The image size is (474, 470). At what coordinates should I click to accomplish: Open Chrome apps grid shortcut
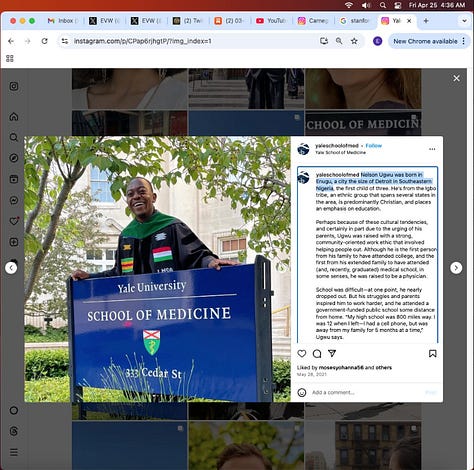click(x=10, y=59)
